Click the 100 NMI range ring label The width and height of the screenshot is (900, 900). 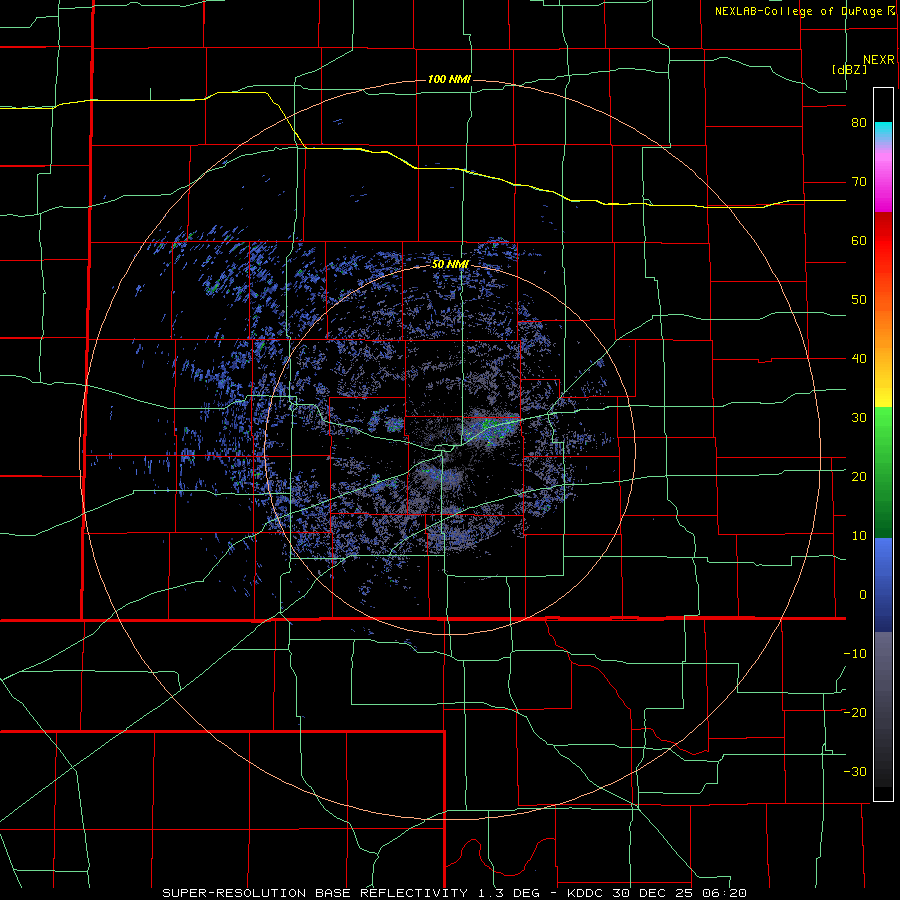(449, 79)
